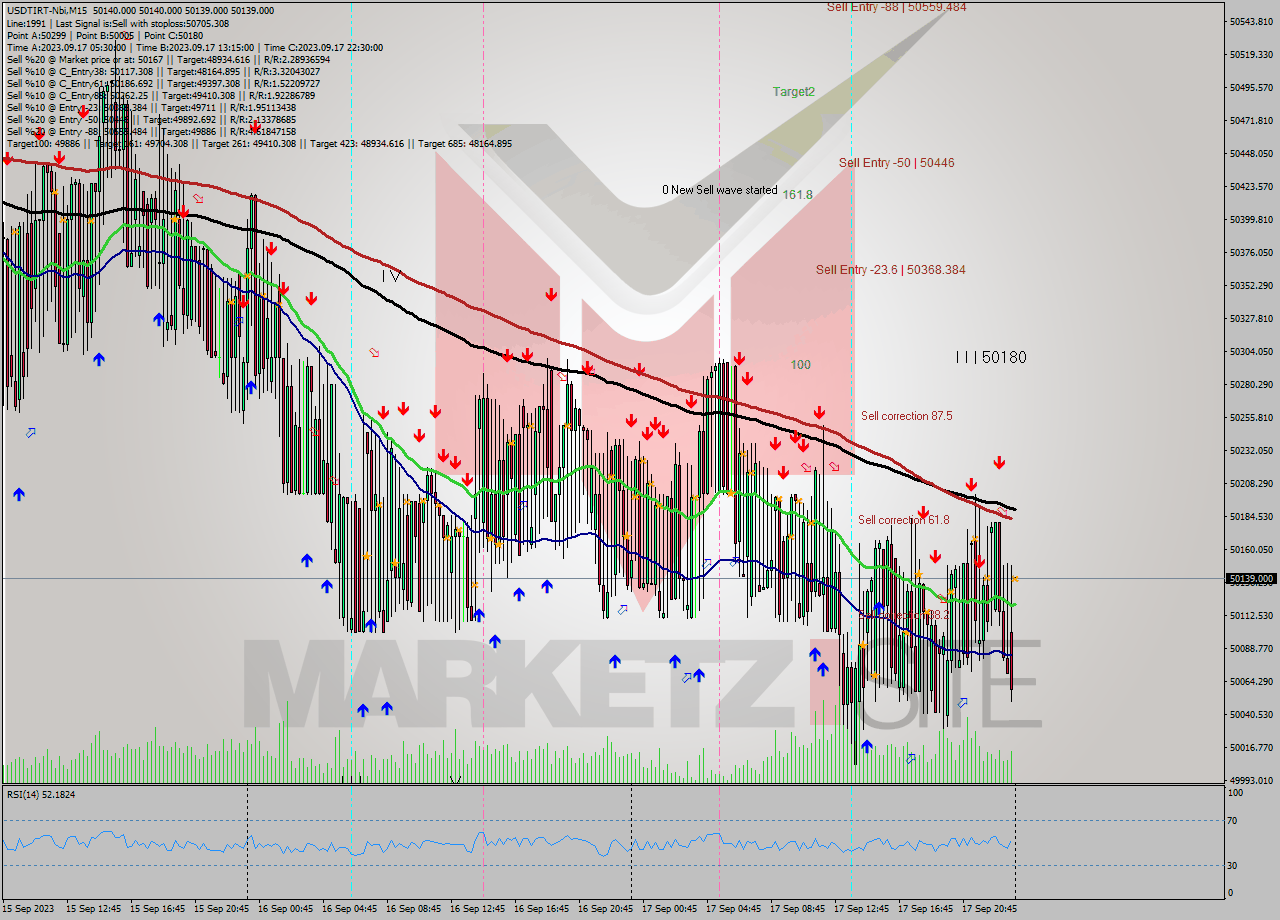
Task: Select time label '16 Sep 00:45'
Action: (285, 909)
